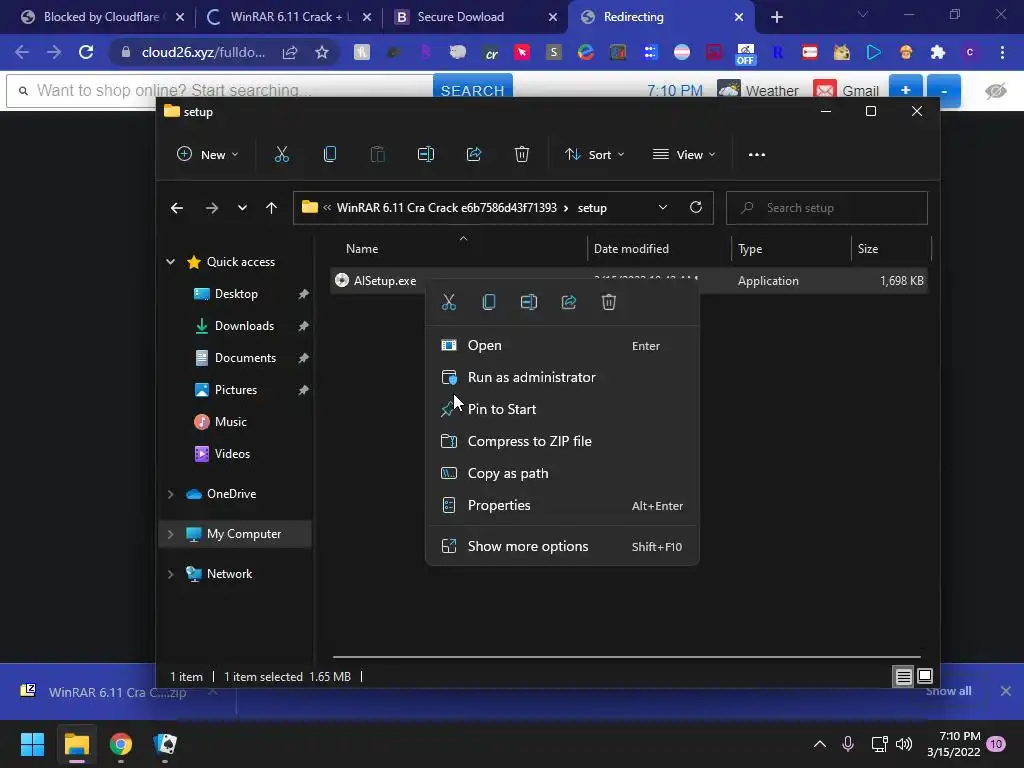
Task: Open File Explorer from taskbar
Action: (76, 744)
